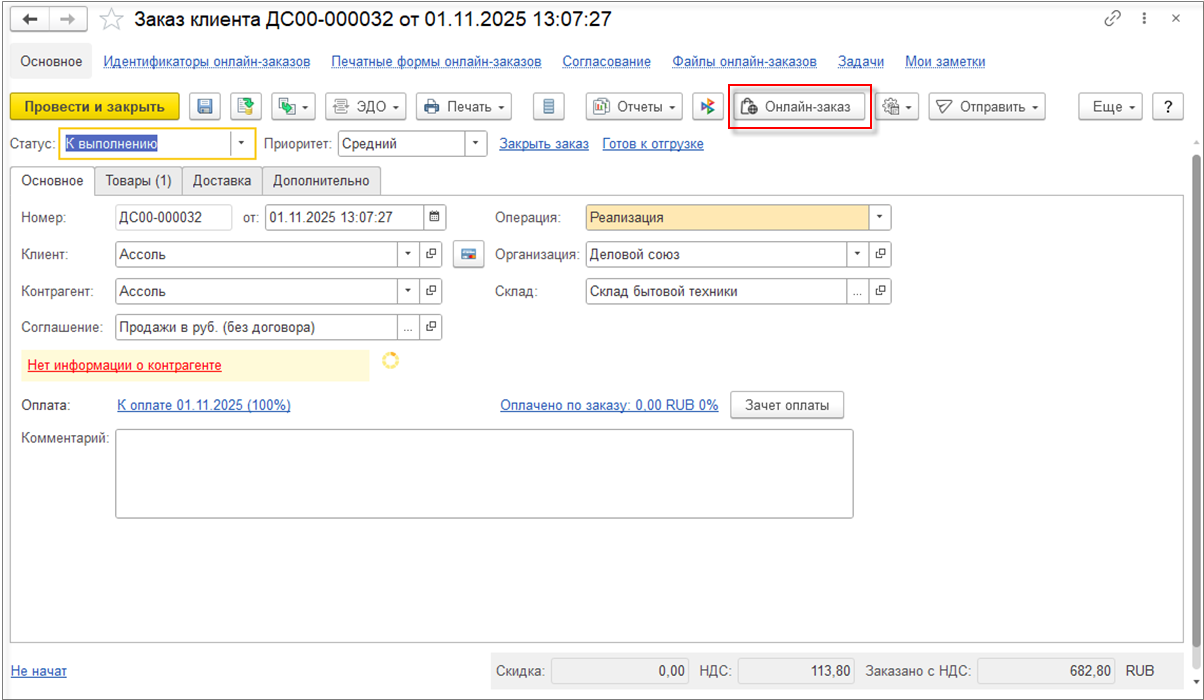This screenshot has width=1204, height=700.
Task: Click the Онлайн-заказ button
Action: coord(799,107)
